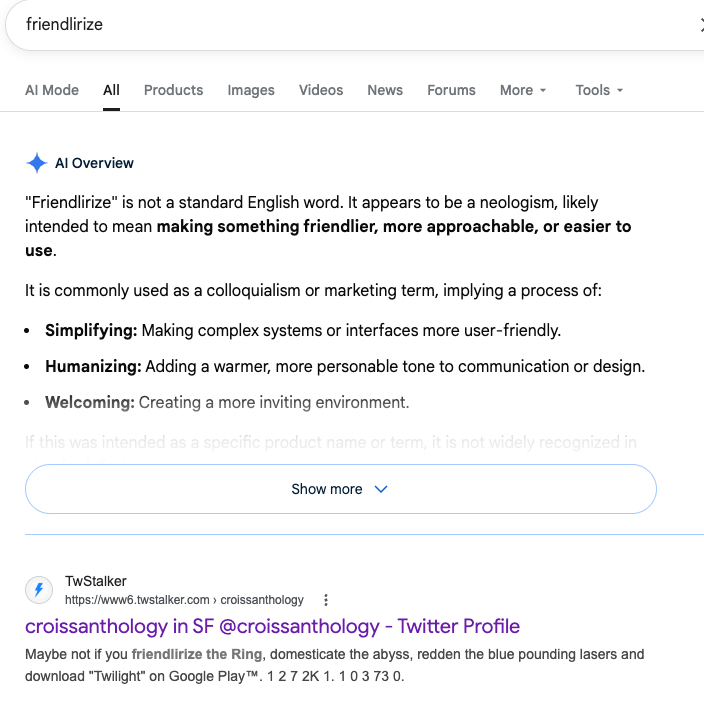
Task: Switch to AI Mode tab
Action: click(x=52, y=90)
